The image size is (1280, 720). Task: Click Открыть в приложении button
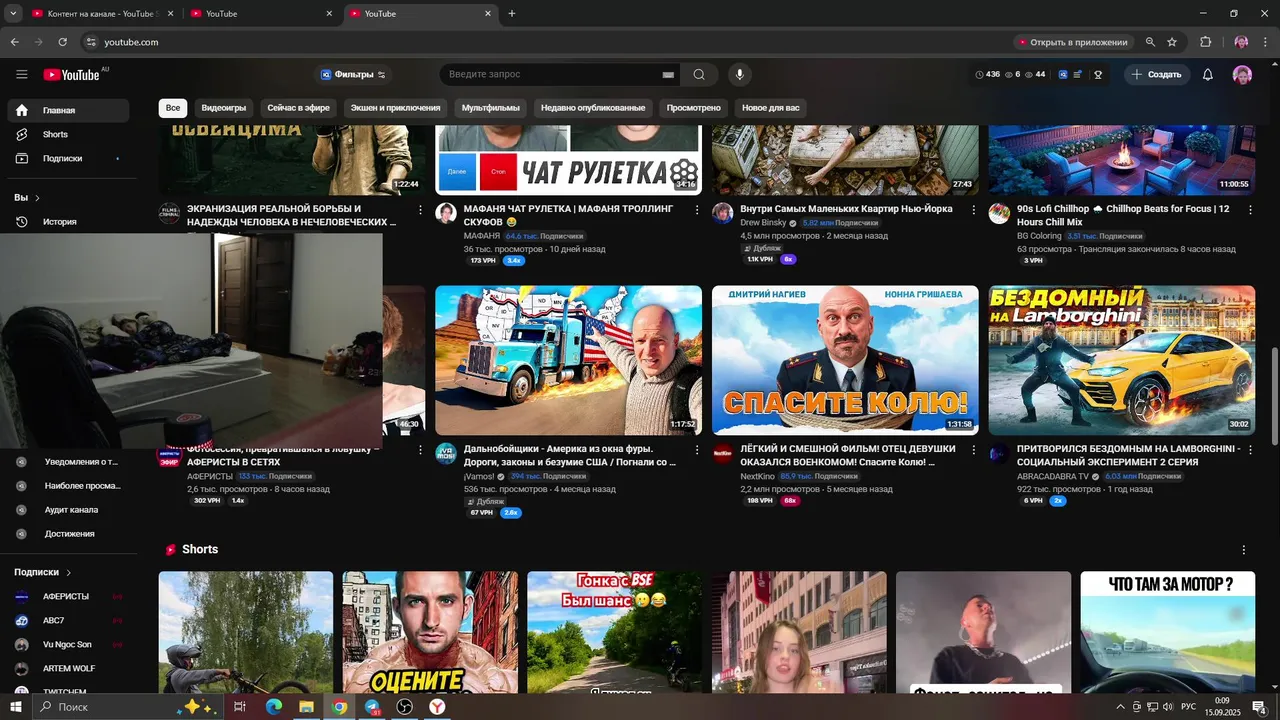point(1072,42)
